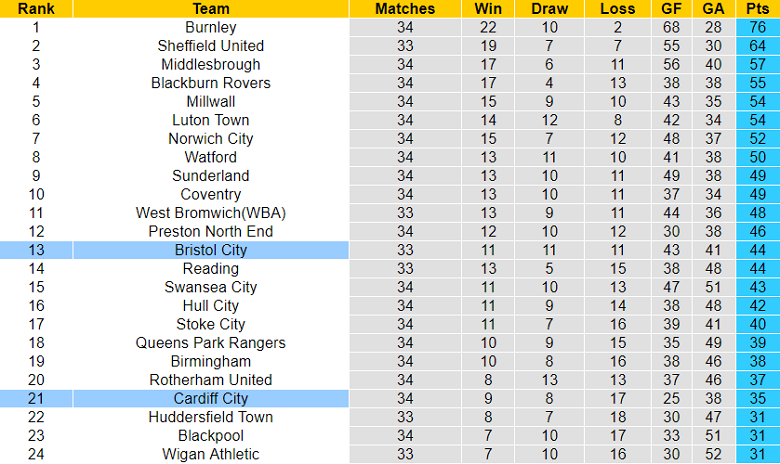This screenshot has height=464, width=780.
Task: Open Huddersfield Town team page
Action: tap(211, 417)
